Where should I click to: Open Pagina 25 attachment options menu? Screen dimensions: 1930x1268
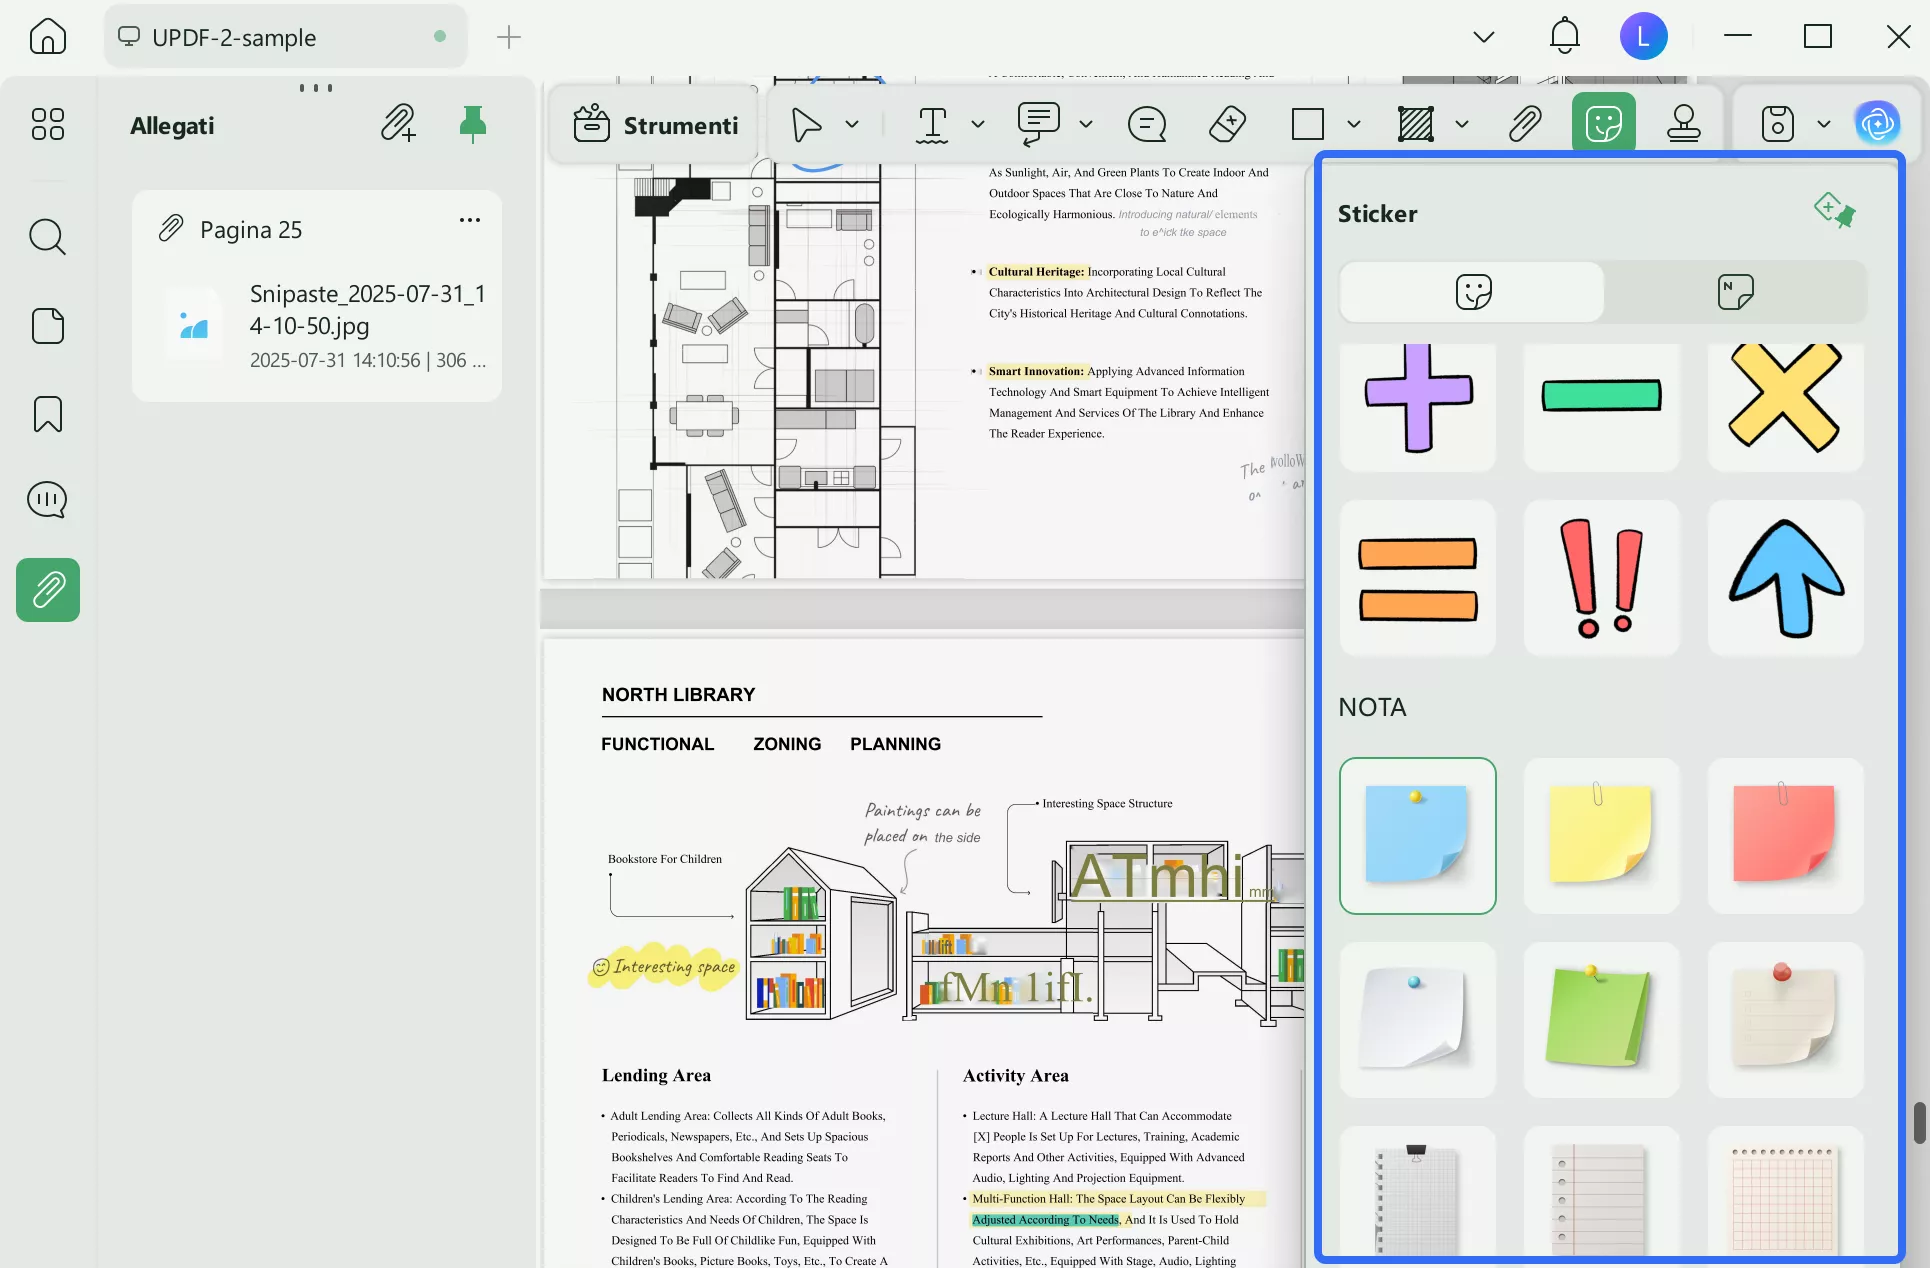tap(469, 220)
